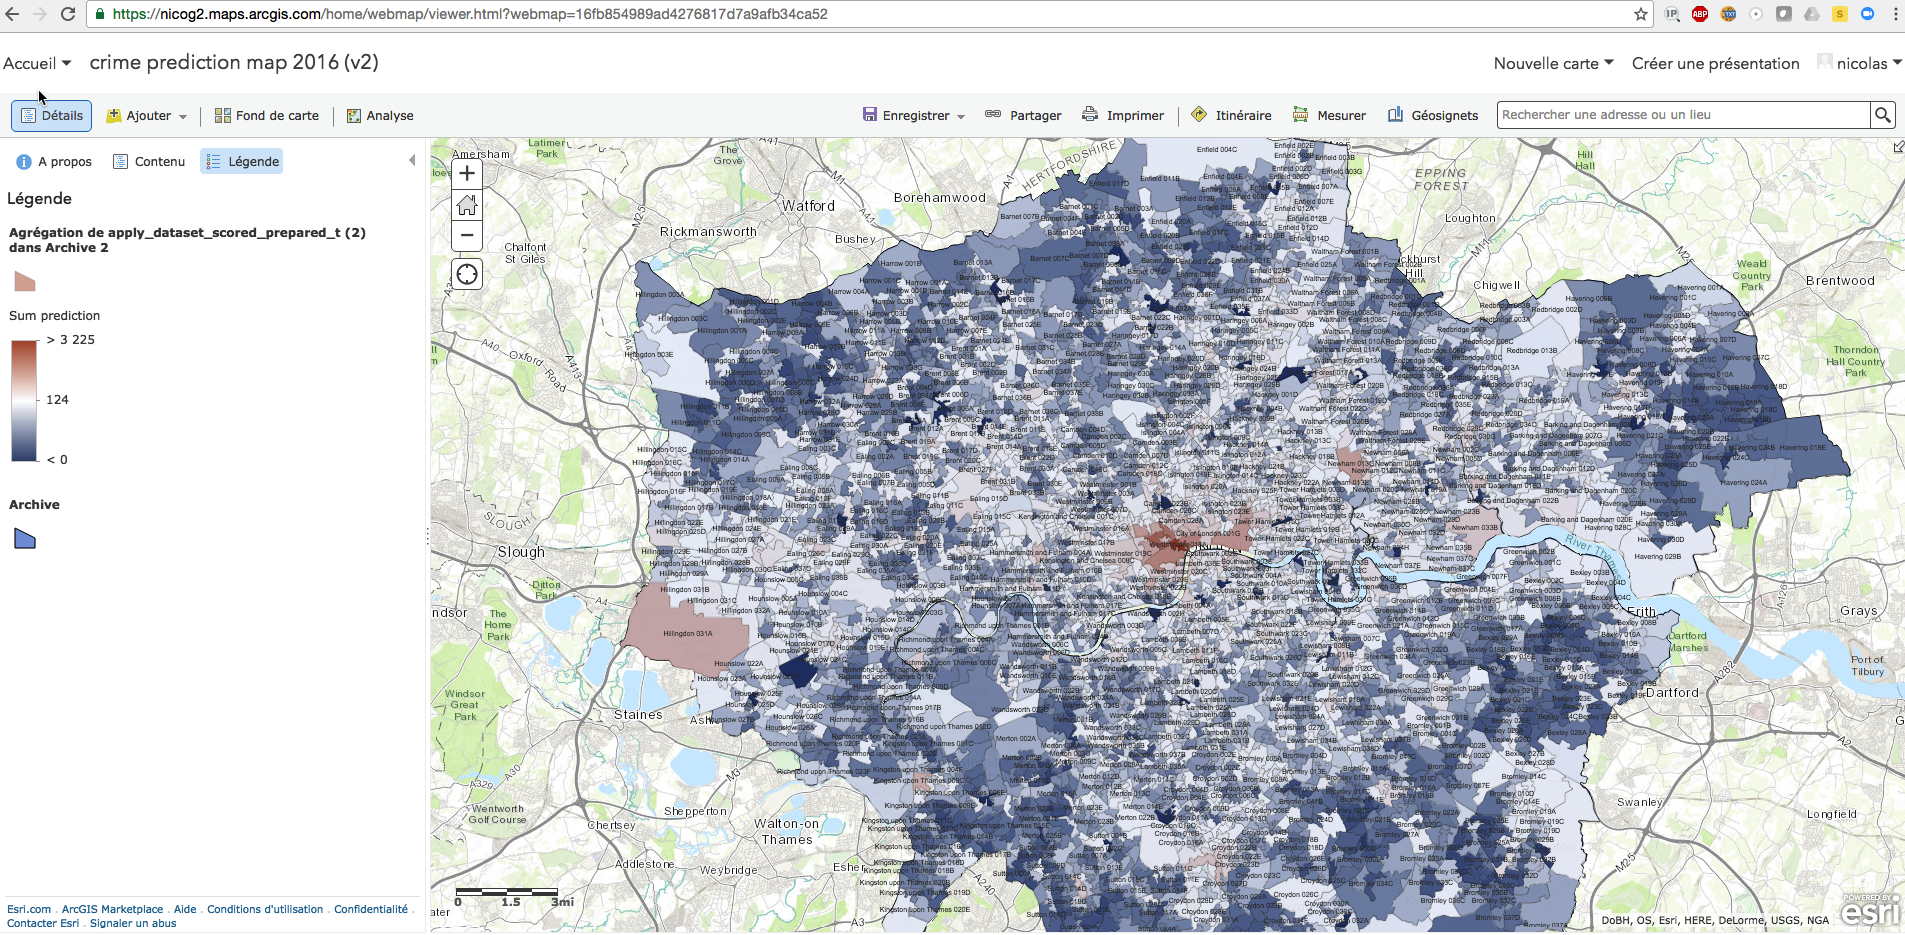Viewport: 1905px width, 935px height.
Task: Open the Accueil menu
Action: pyautogui.click(x=37, y=63)
